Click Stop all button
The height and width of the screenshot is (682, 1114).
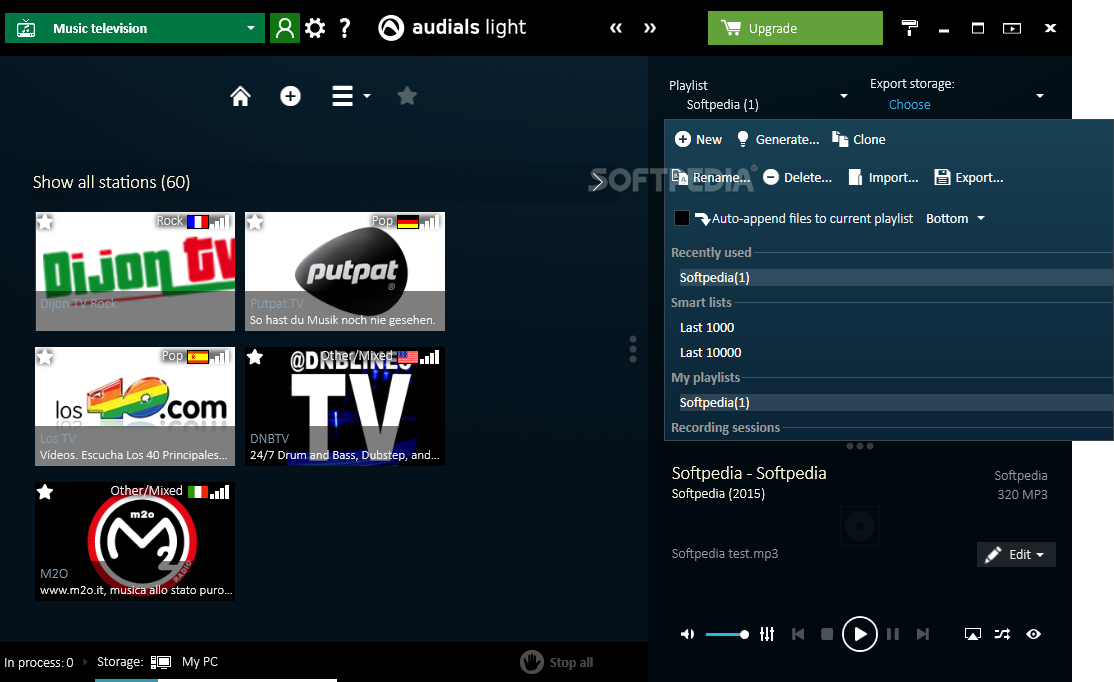pyautogui.click(x=556, y=662)
